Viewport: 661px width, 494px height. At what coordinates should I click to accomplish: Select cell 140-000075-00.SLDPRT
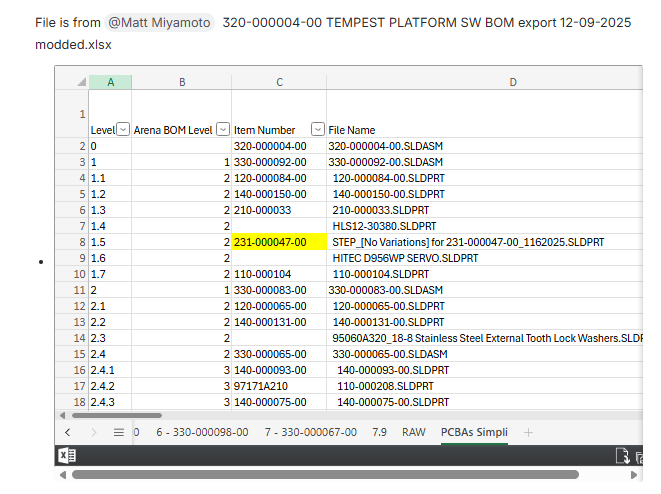point(485,403)
